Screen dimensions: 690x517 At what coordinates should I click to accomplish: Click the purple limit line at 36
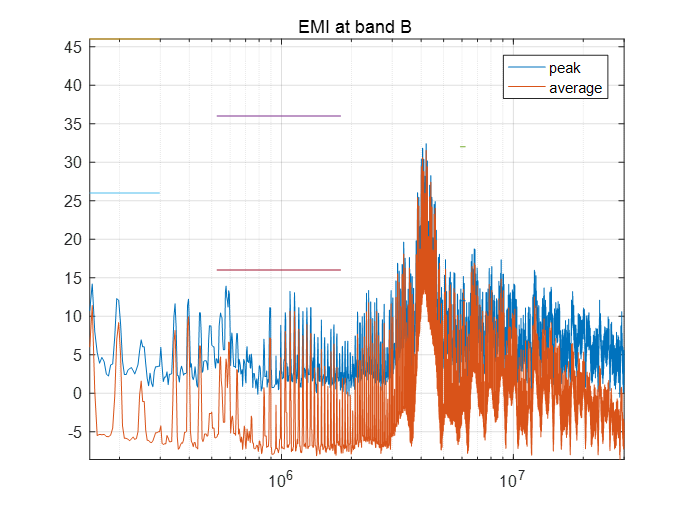[278, 116]
